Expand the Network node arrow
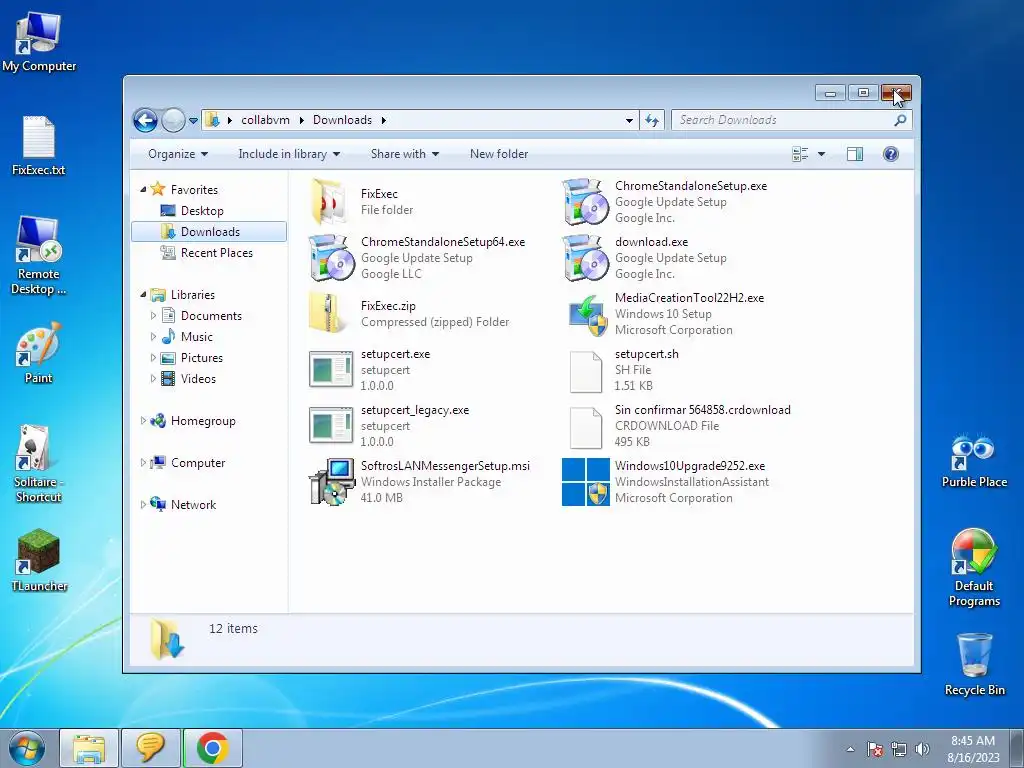This screenshot has height=768, width=1024. (144, 505)
